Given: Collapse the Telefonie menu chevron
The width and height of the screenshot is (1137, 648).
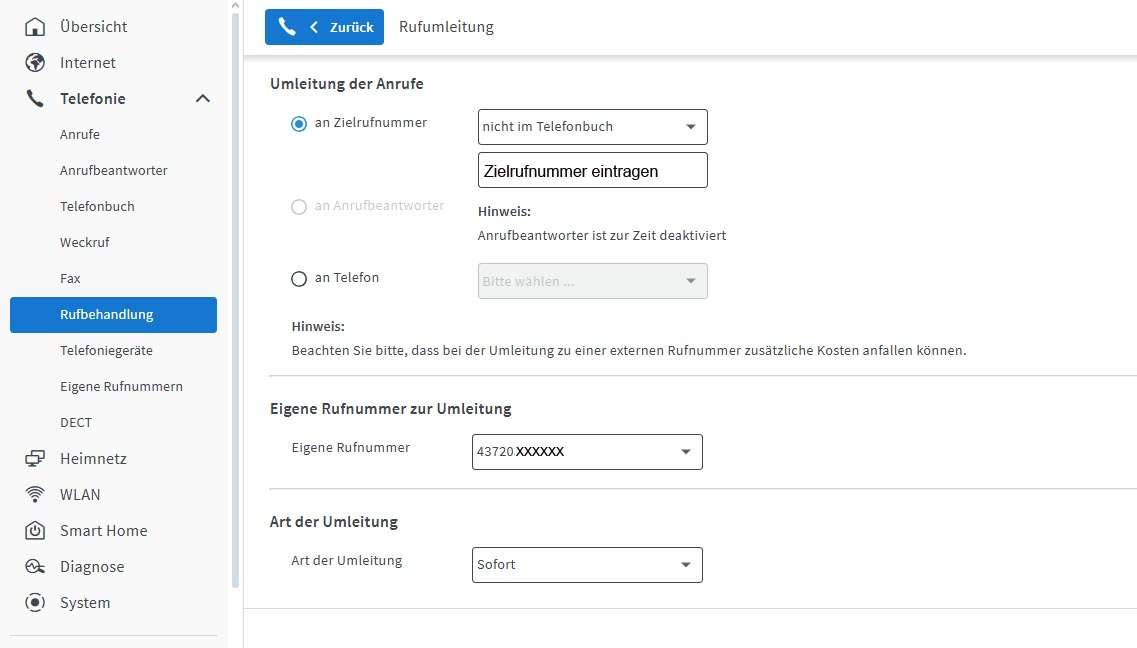Looking at the screenshot, I should point(202,99).
